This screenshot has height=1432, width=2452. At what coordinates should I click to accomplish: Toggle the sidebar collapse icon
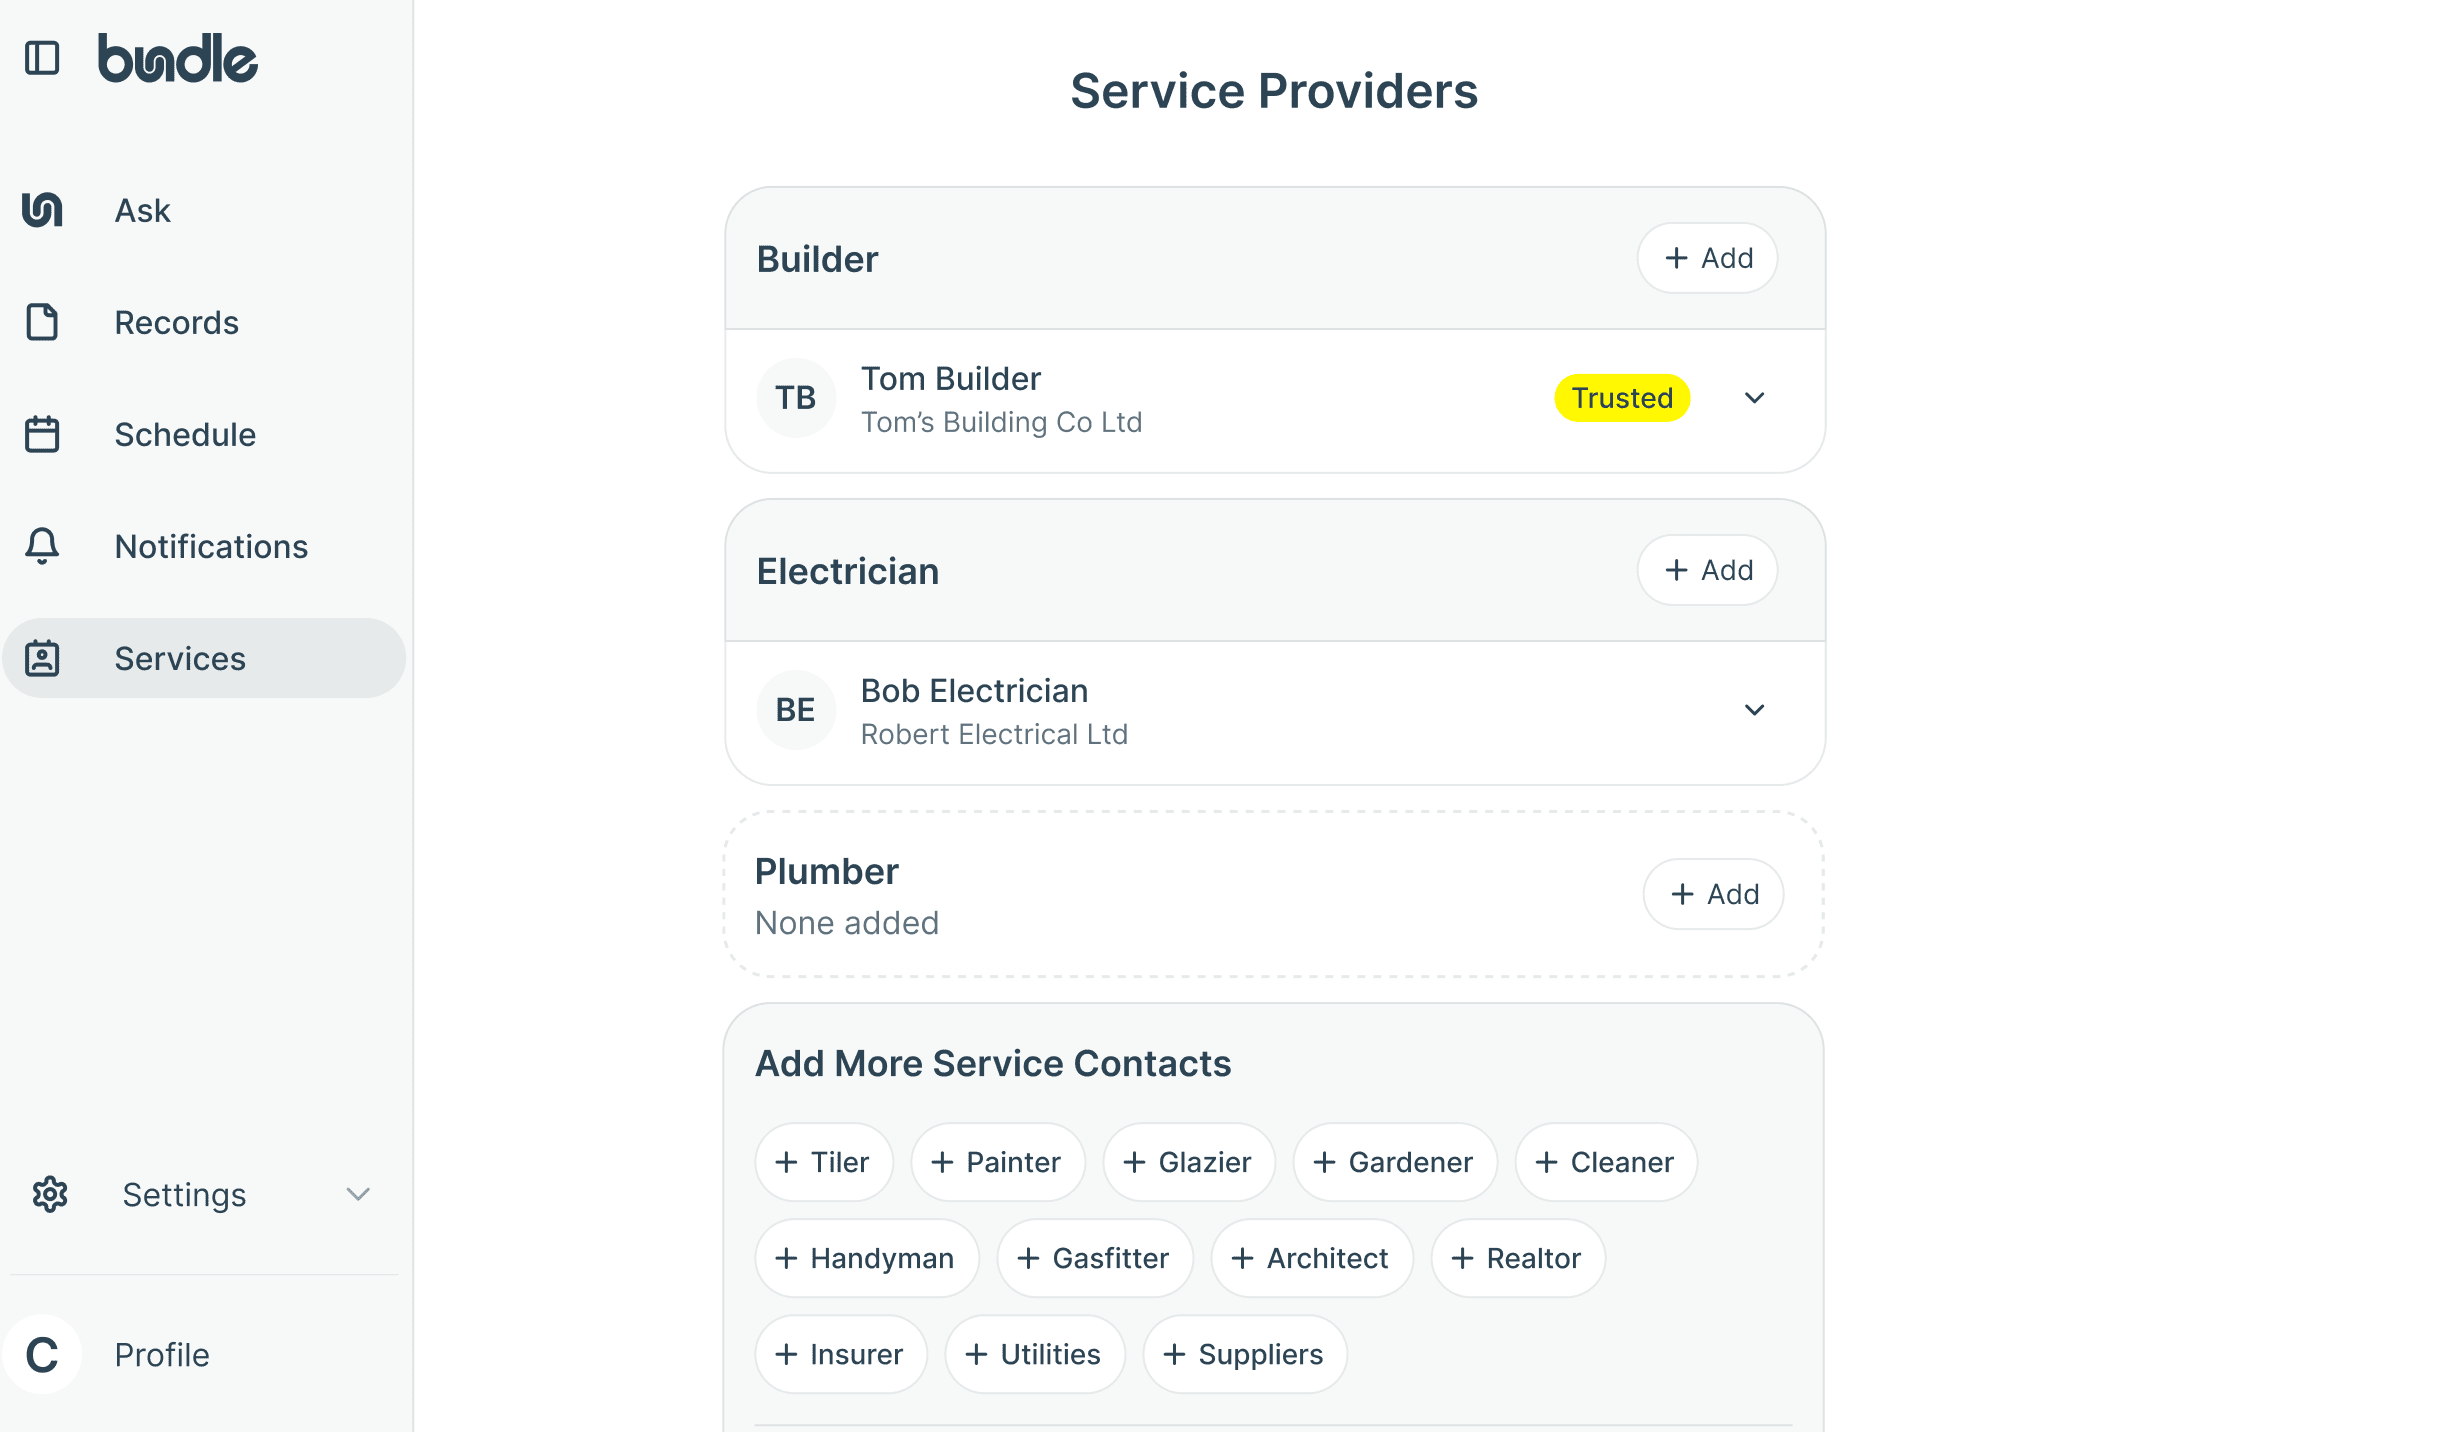42,59
